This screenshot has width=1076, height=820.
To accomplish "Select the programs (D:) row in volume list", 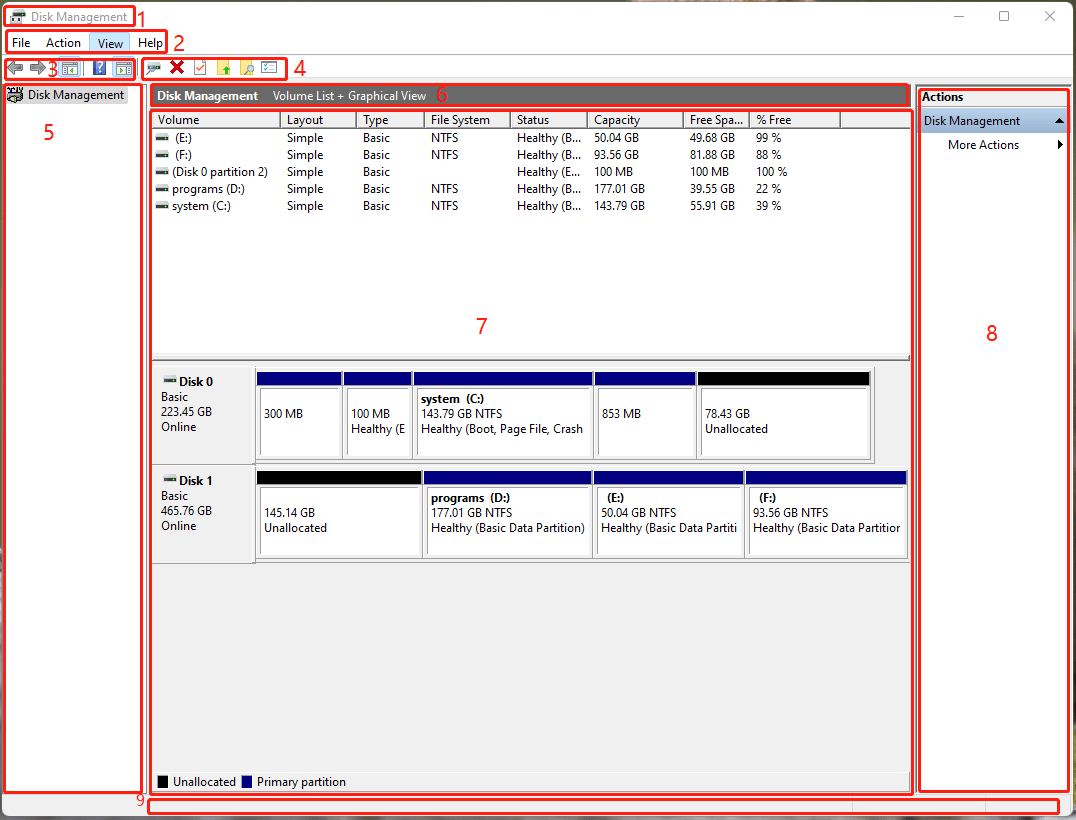I will pos(208,189).
